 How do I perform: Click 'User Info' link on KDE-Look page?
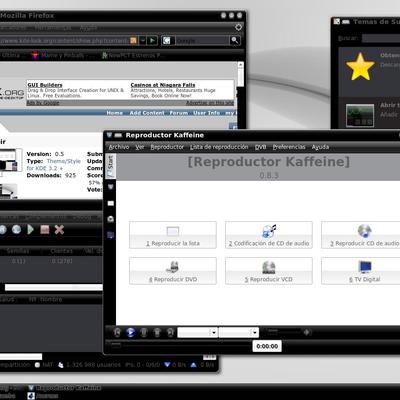[207, 113]
